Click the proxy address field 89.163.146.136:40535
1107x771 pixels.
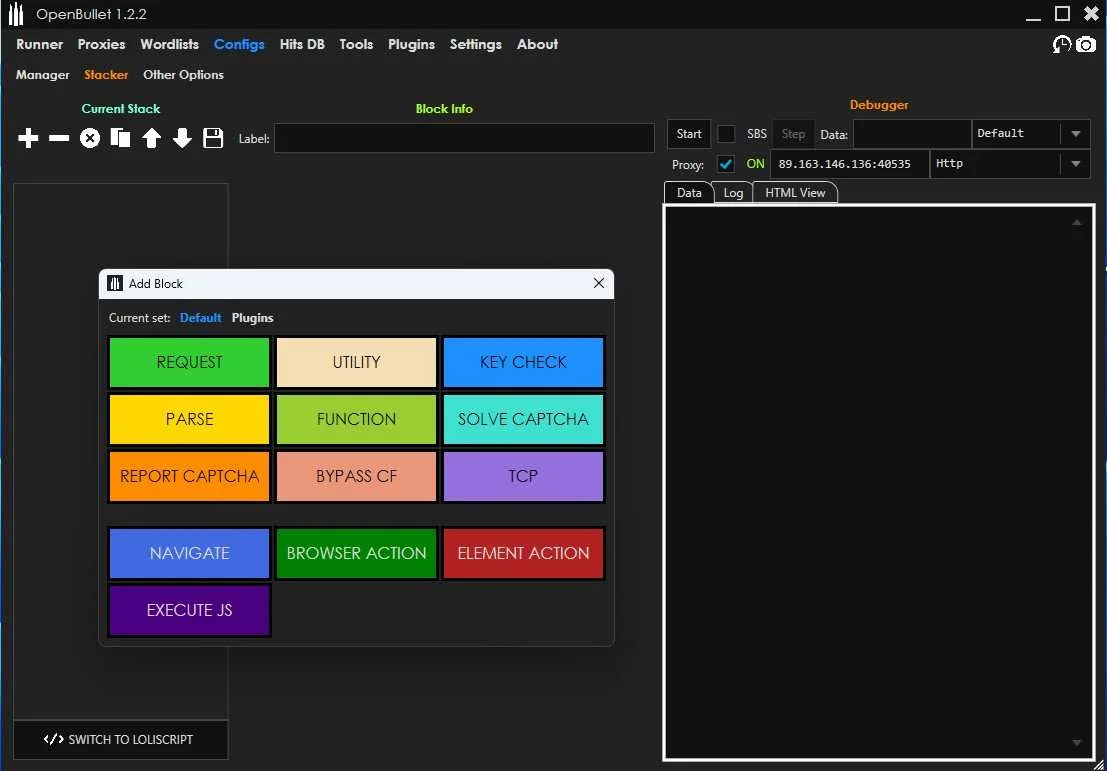pos(850,164)
